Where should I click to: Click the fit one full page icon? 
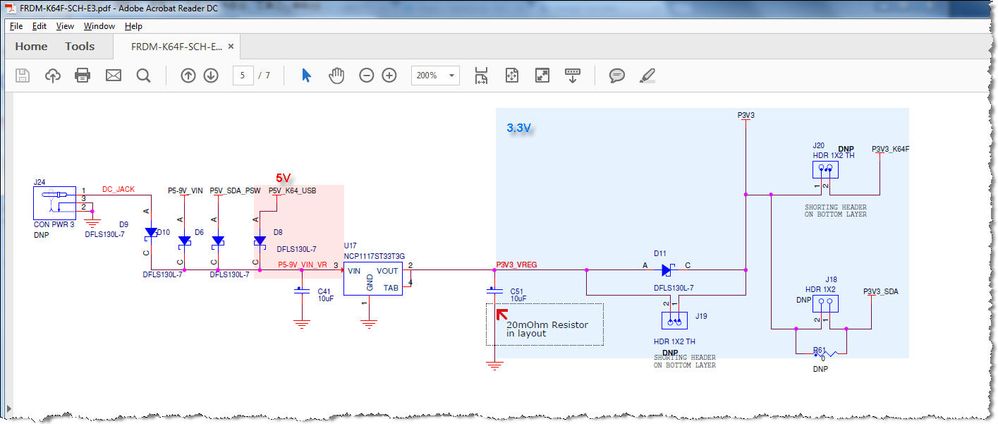click(x=512, y=76)
